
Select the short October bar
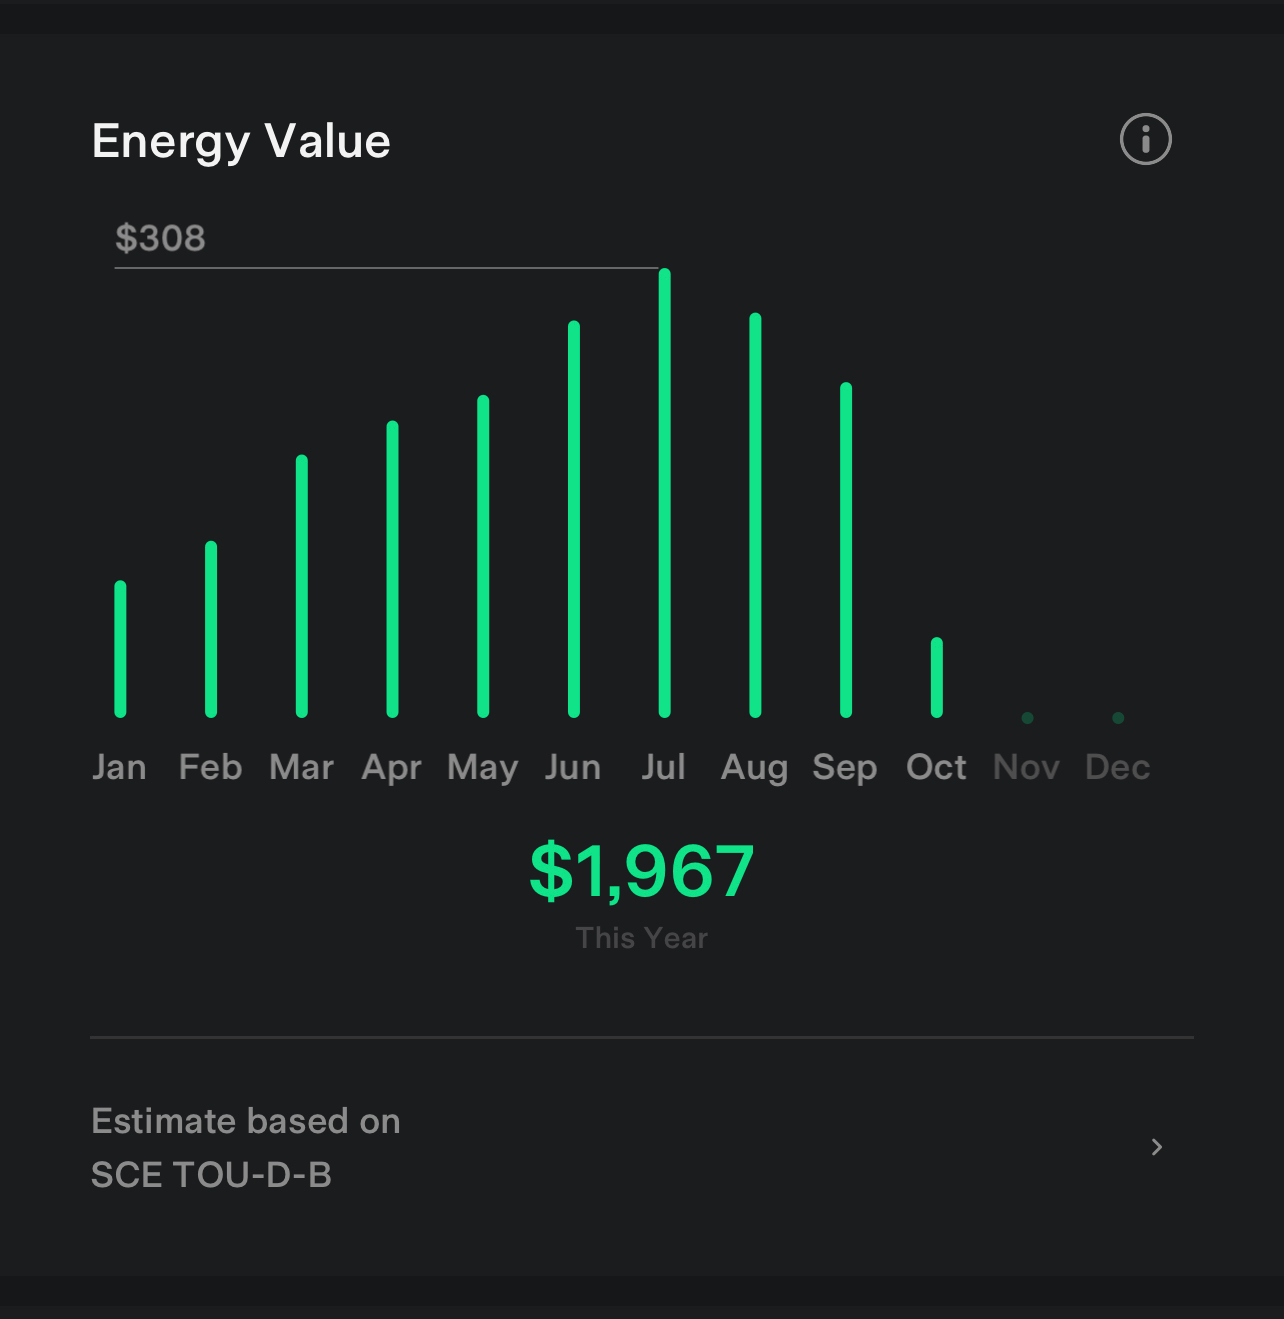pyautogui.click(x=937, y=677)
